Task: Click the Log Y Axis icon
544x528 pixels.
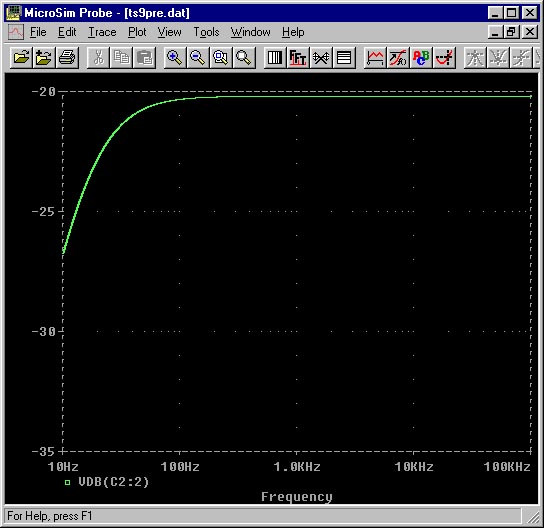Action: coord(344,58)
